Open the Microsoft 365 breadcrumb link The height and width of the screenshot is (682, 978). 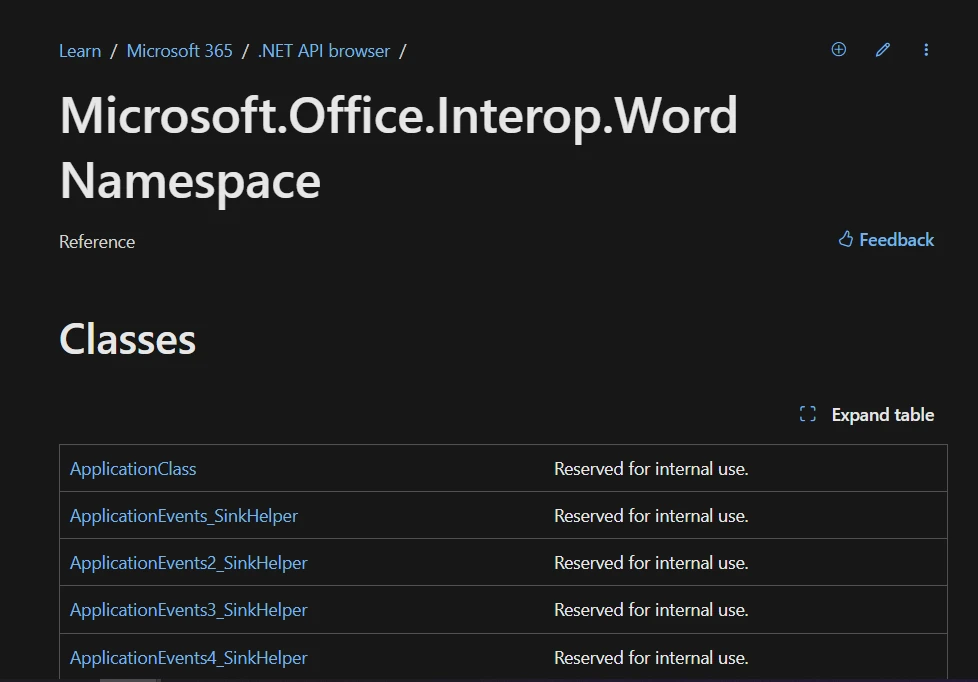coord(179,51)
